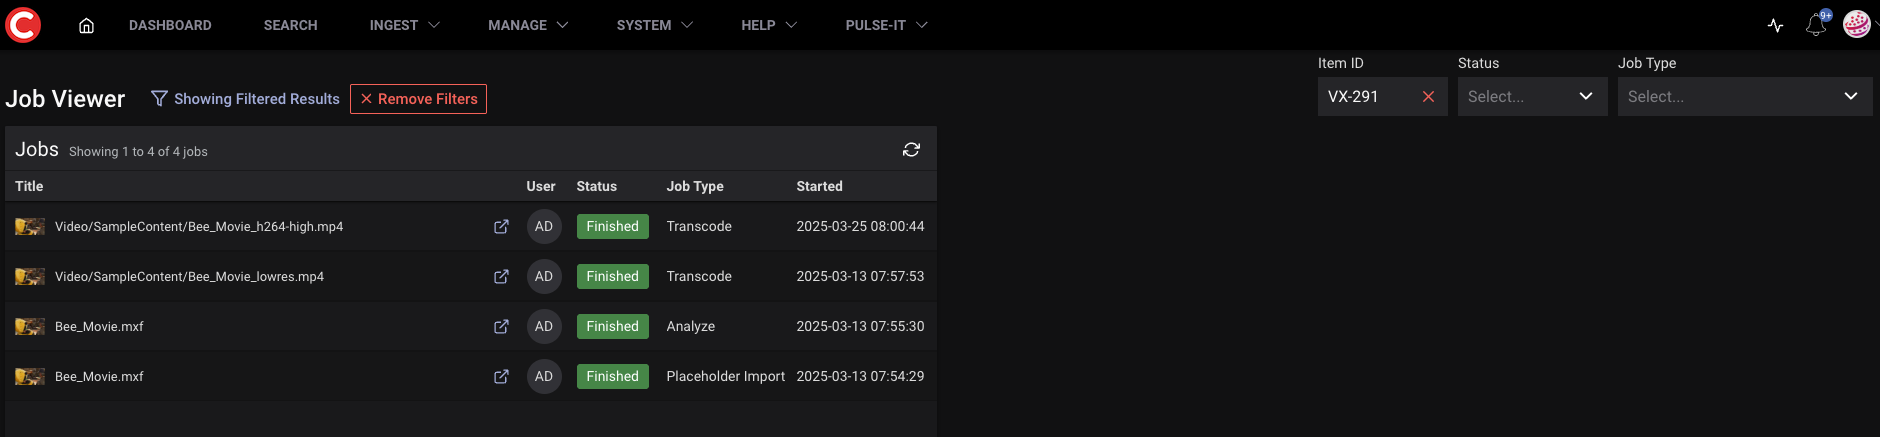Open the Search page

click(290, 25)
